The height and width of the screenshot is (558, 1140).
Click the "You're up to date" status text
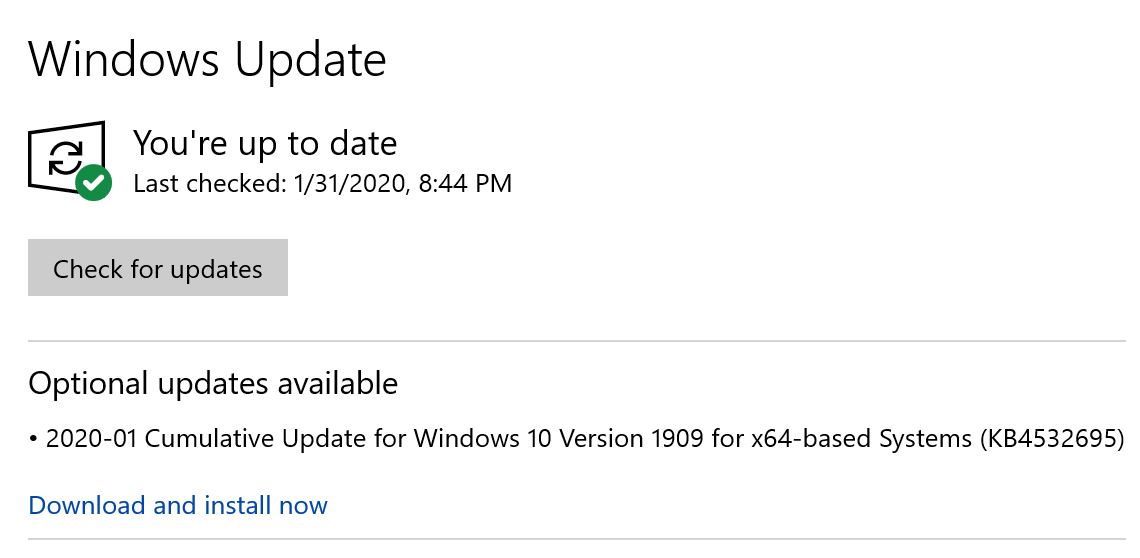pos(265,143)
